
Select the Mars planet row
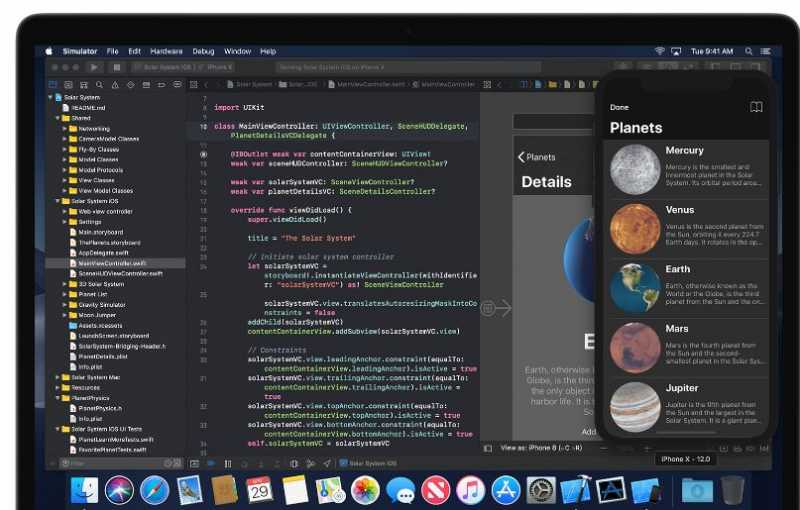coord(686,348)
